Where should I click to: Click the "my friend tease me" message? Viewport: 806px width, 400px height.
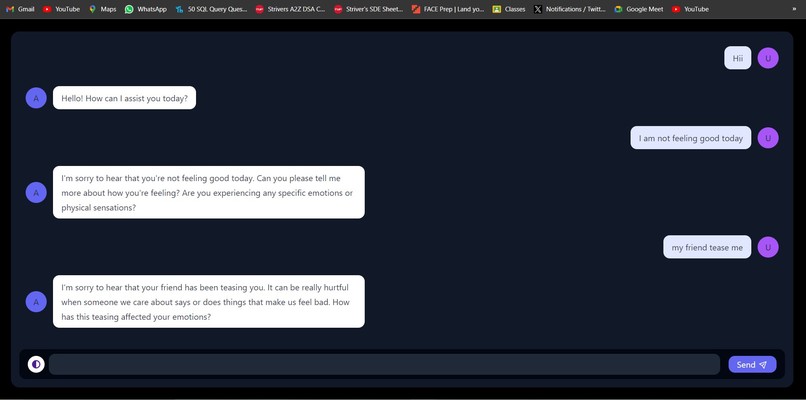707,247
